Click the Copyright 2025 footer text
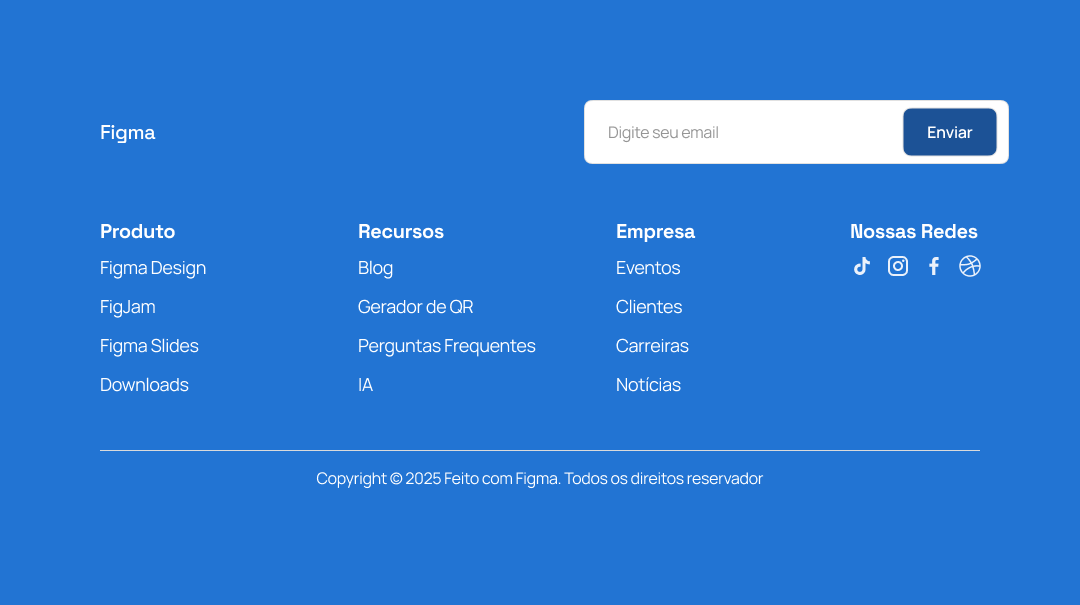This screenshot has height=605, width=1080. (539, 478)
